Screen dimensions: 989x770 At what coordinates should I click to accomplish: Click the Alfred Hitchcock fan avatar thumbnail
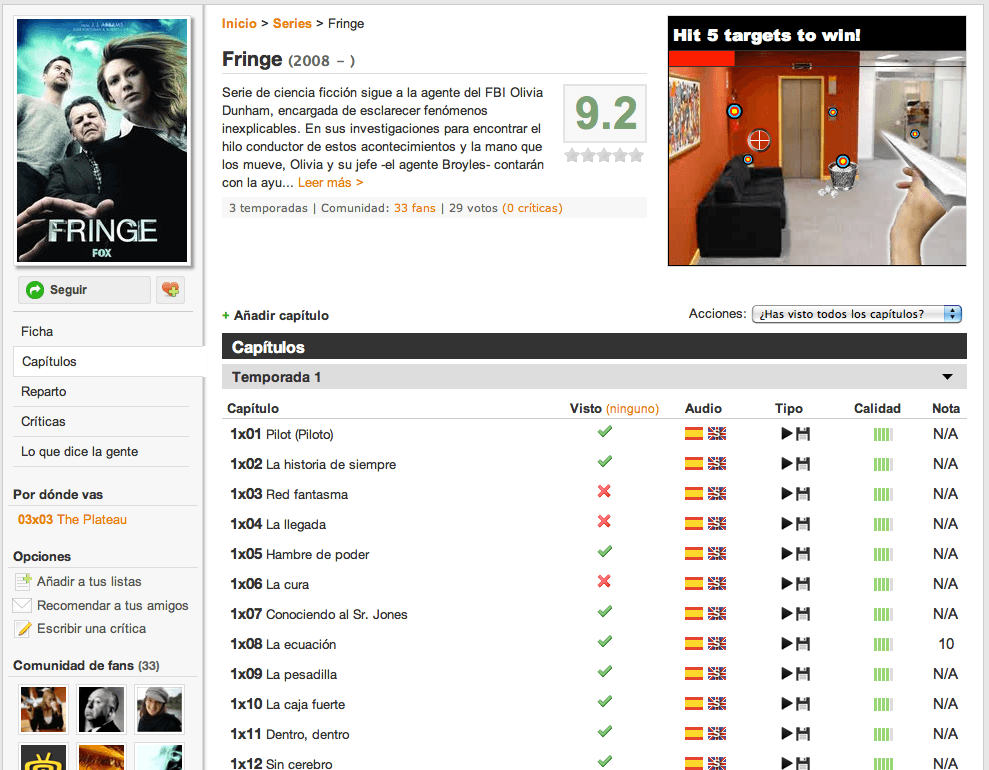102,709
